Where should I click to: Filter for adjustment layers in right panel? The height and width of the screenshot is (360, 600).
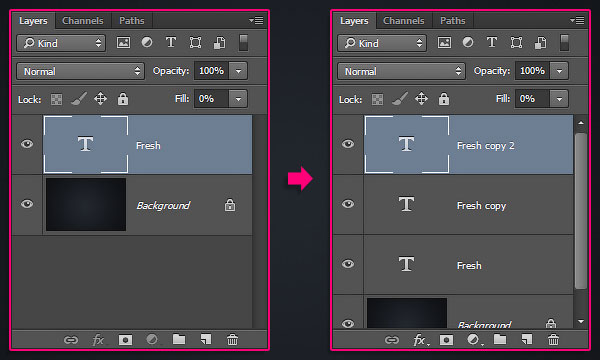[468, 42]
